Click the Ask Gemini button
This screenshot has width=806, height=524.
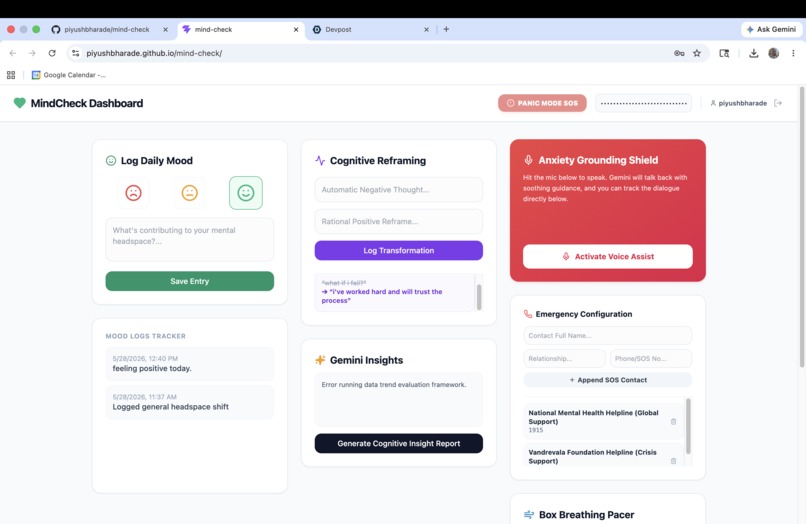click(771, 29)
